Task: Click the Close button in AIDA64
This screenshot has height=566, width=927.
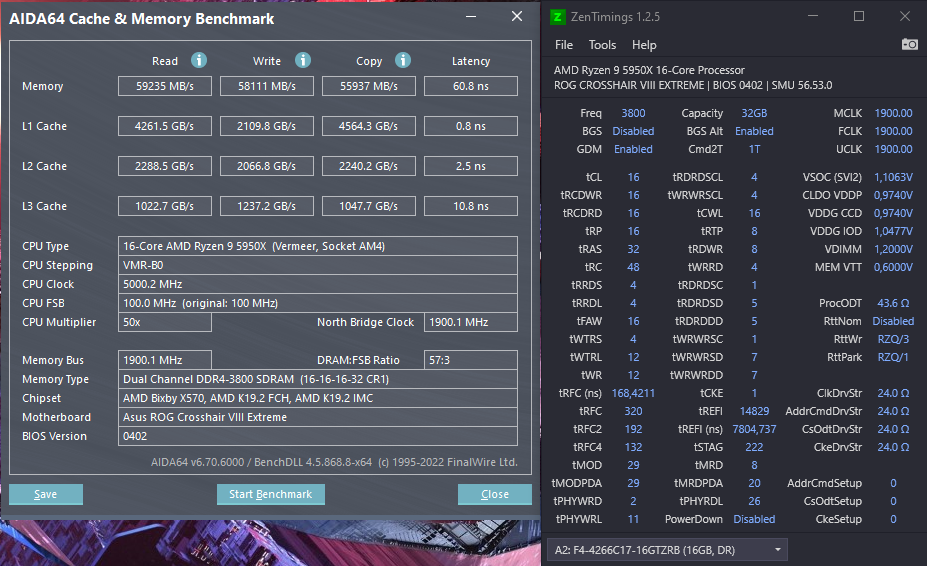Action: click(x=494, y=494)
